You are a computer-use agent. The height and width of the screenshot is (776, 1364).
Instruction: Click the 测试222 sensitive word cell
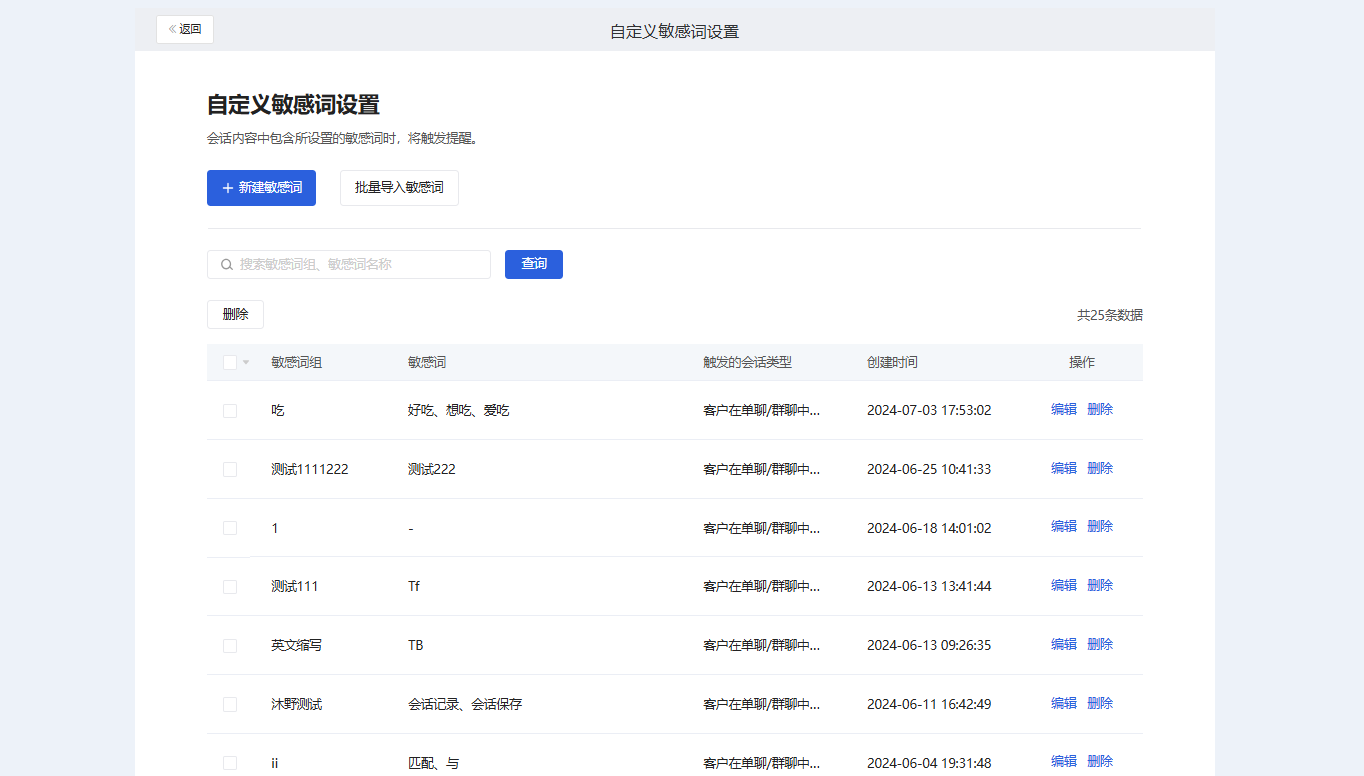tap(432, 469)
